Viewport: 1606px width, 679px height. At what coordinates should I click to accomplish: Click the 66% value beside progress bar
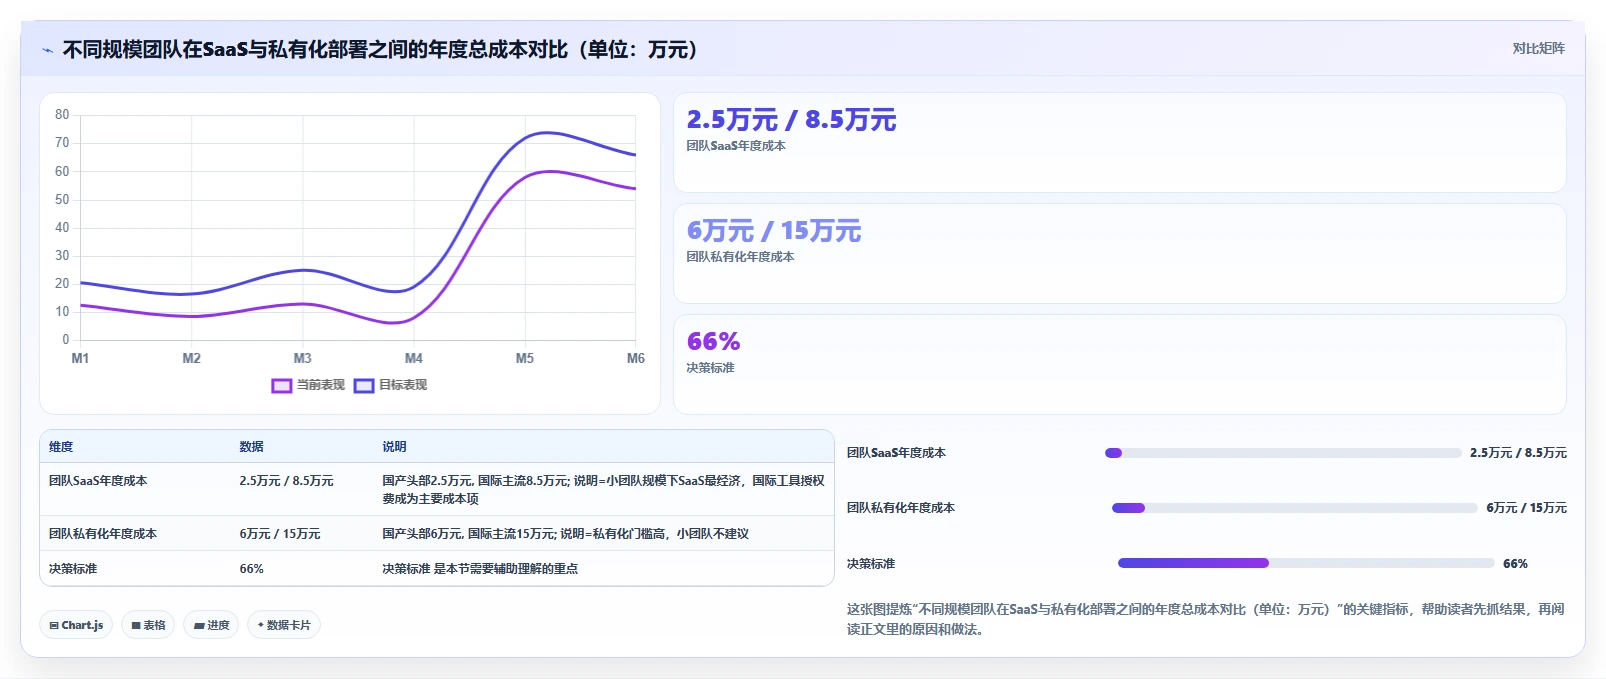[x=1515, y=564]
